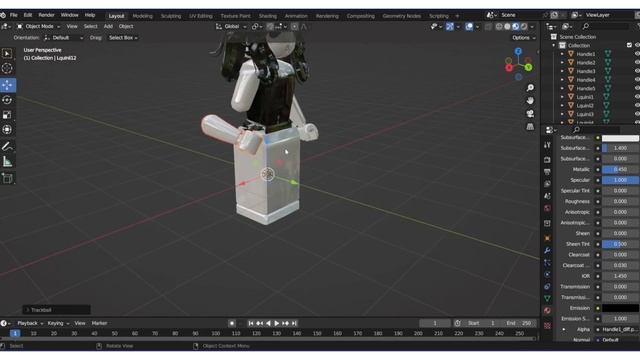Toggle the camera view icon

[530, 113]
